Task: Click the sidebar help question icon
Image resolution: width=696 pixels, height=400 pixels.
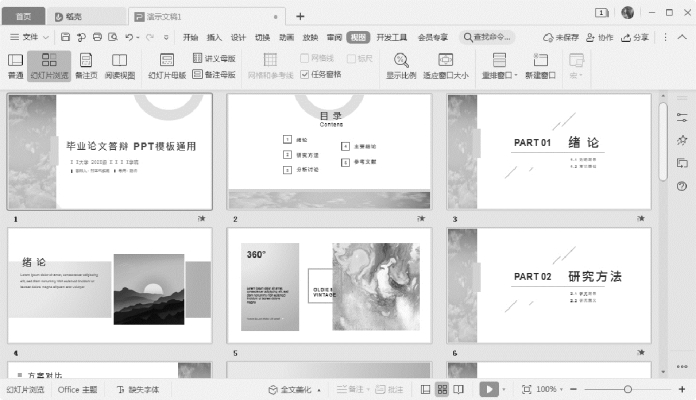Action: coord(682,186)
